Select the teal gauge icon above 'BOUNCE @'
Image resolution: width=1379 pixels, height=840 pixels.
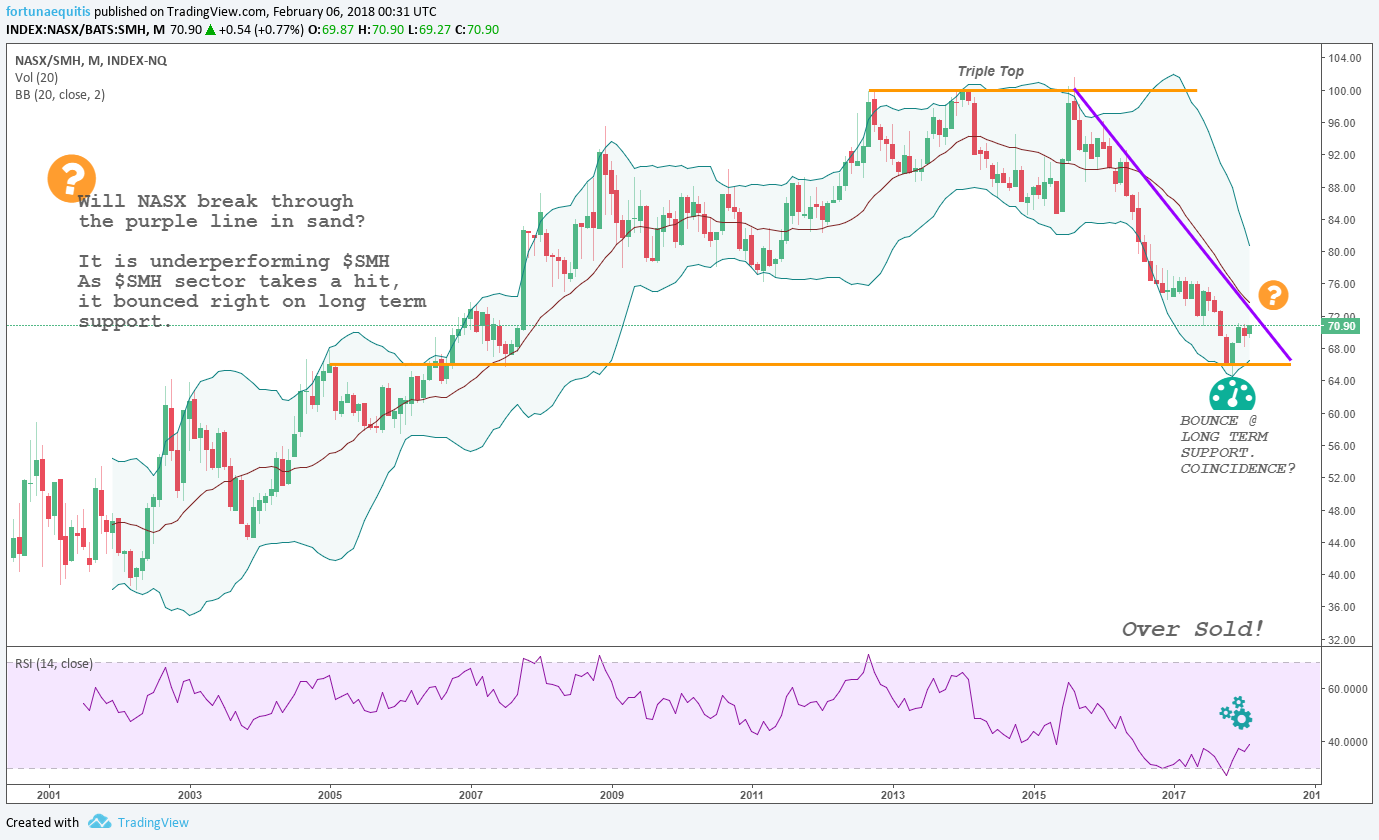pos(1231,392)
